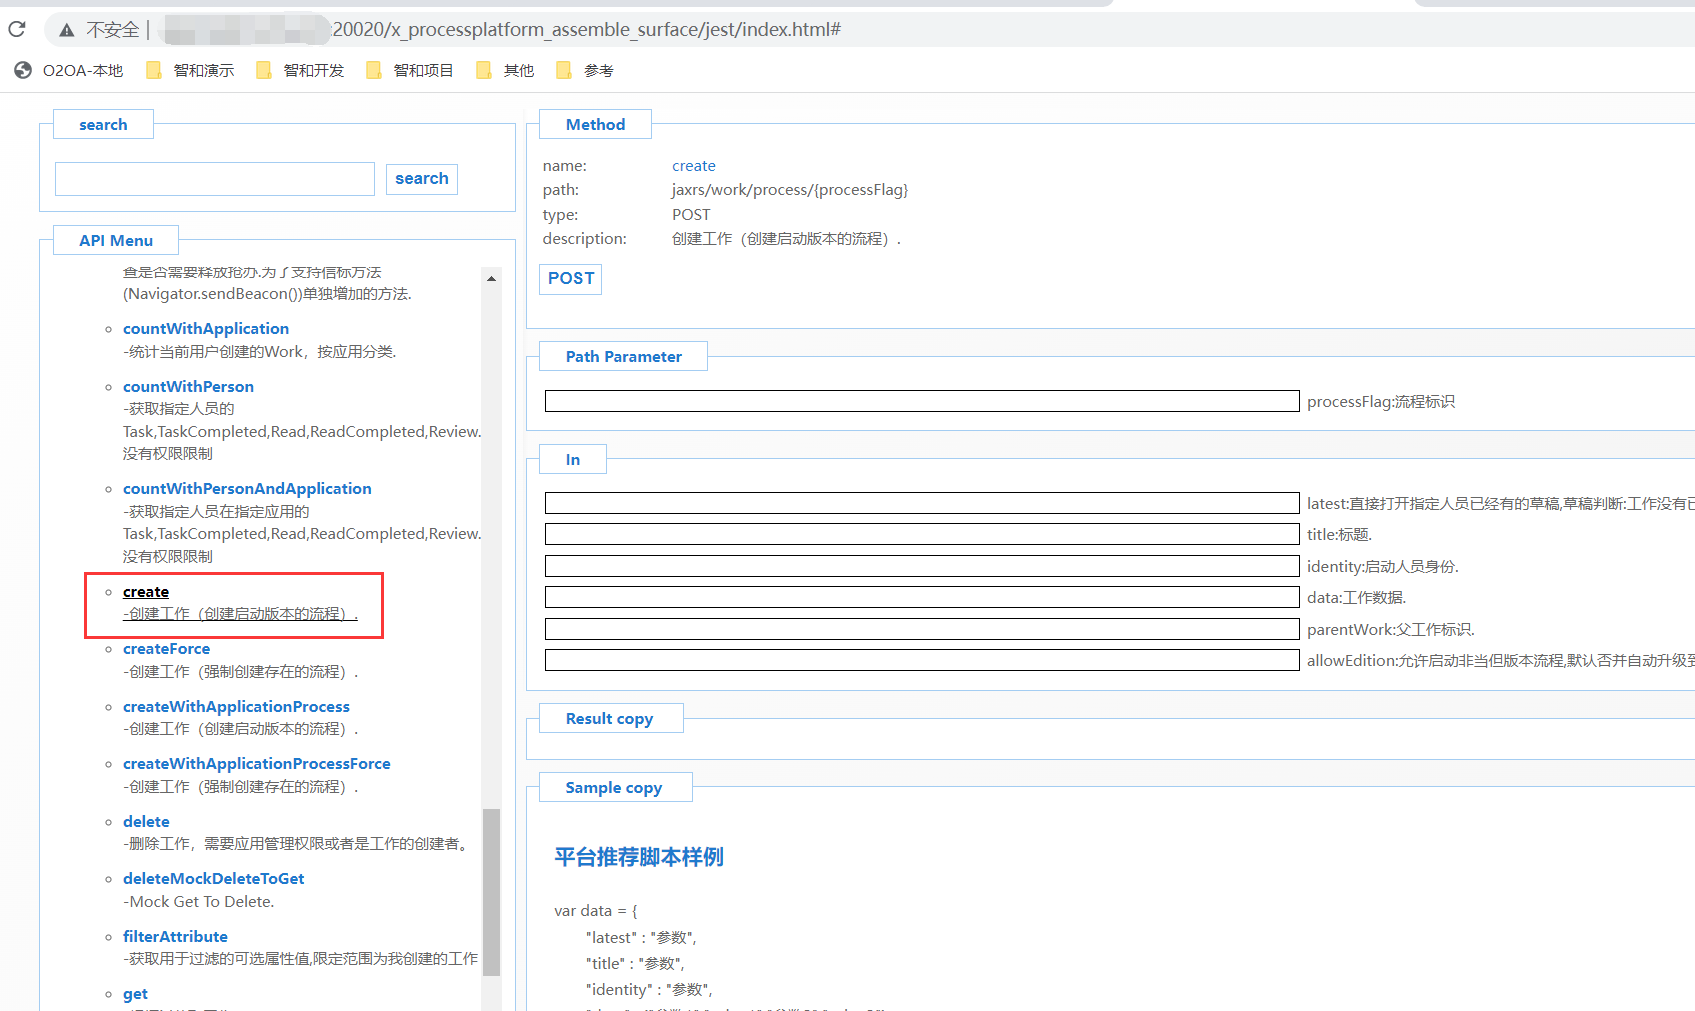Open the 智和开发 bookmark folder
The width and height of the screenshot is (1695, 1011).
pyautogui.click(x=300, y=70)
